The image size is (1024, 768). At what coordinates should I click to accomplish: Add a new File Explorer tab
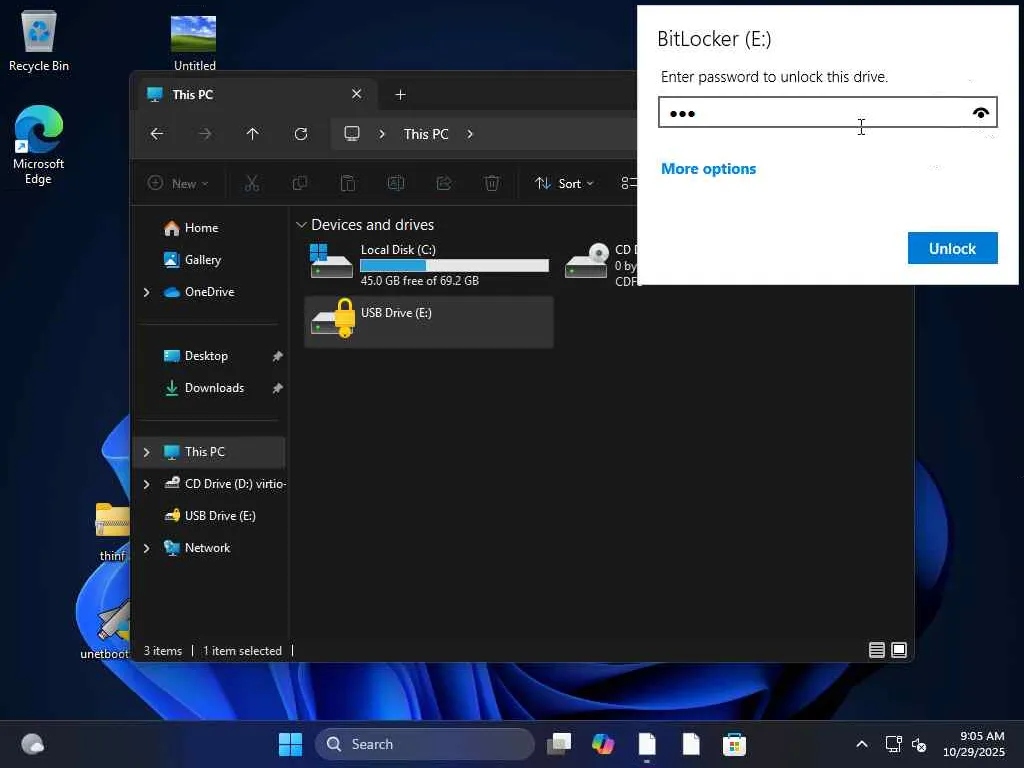(400, 95)
